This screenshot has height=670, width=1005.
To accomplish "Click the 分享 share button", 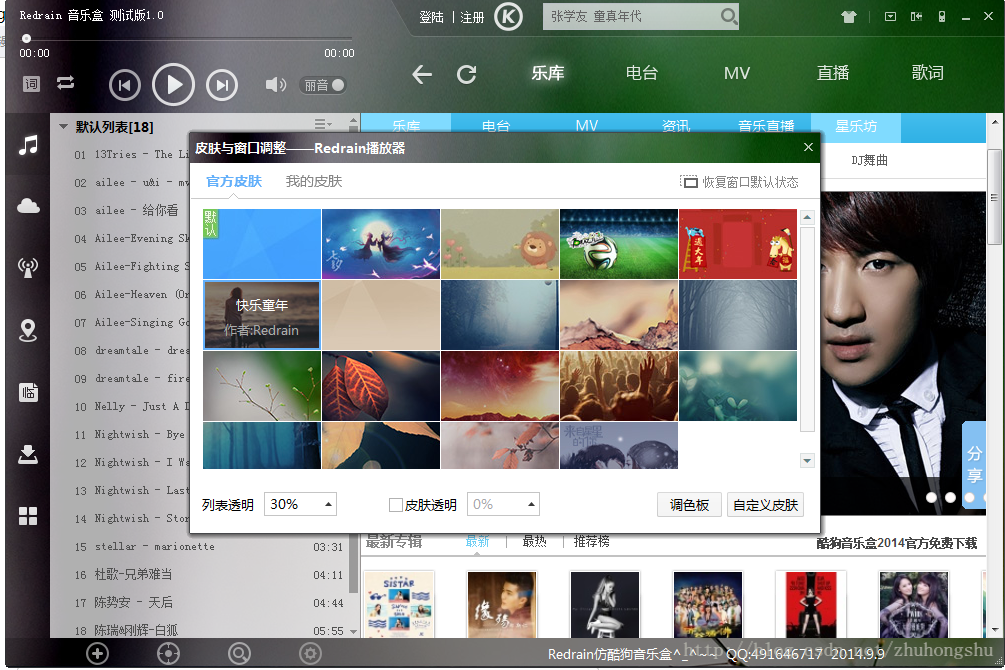I will (x=974, y=465).
